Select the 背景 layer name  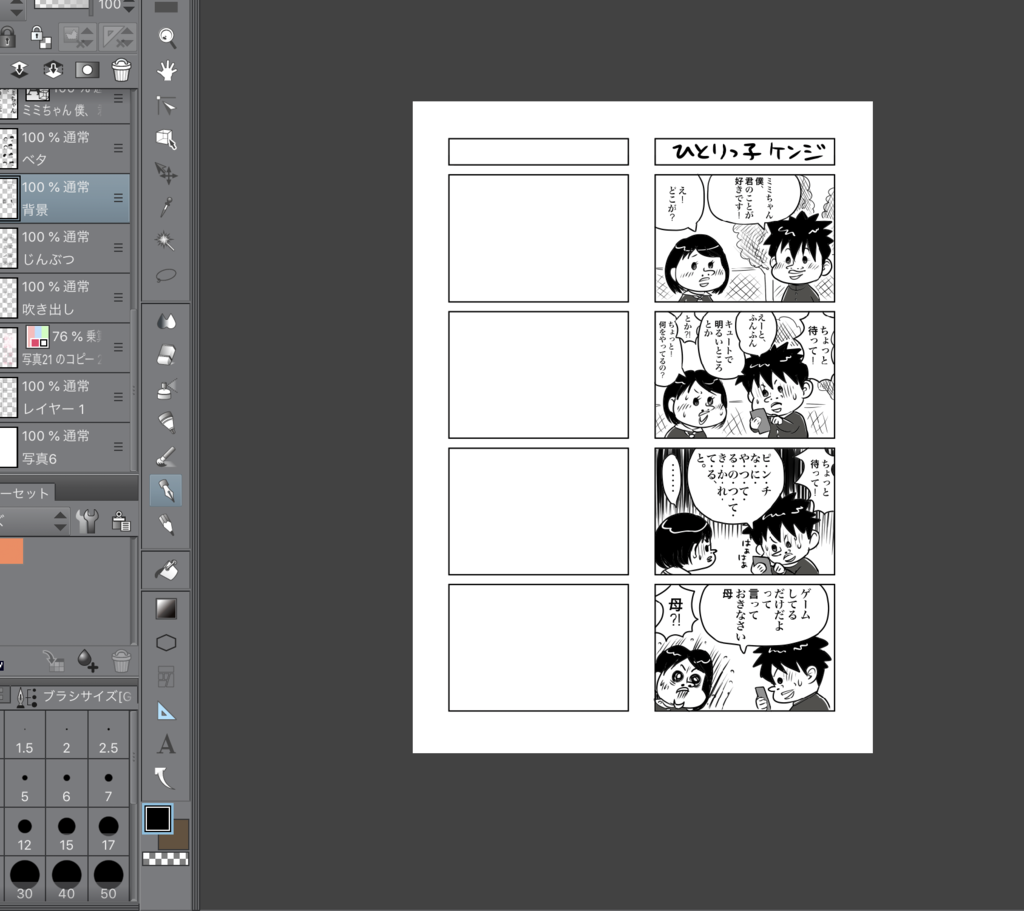[x=35, y=210]
